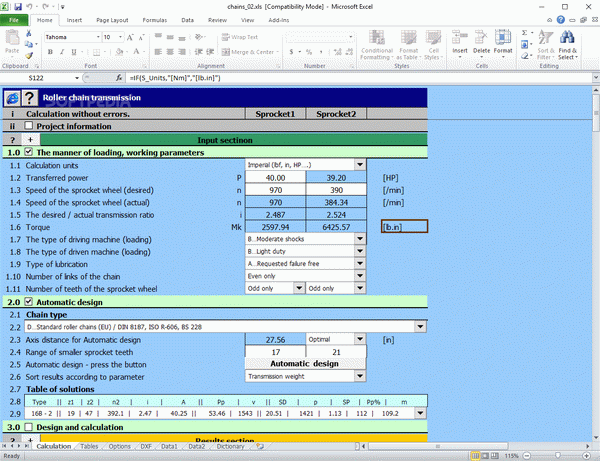Click the fill color bucket icon
Viewport: 600px width, 461px height.
pos(119,52)
